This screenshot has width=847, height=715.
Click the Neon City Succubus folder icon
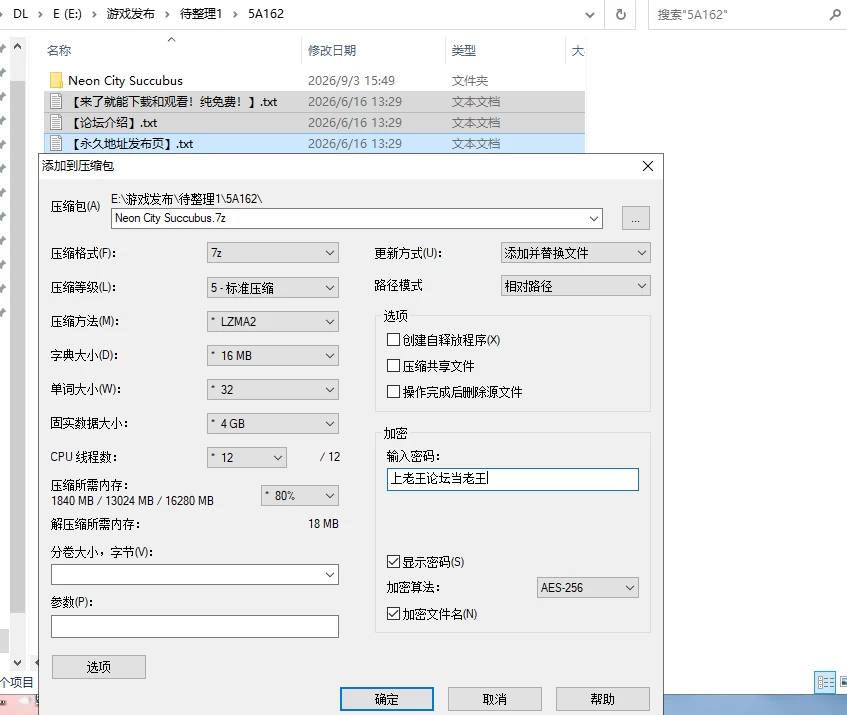click(x=56, y=80)
